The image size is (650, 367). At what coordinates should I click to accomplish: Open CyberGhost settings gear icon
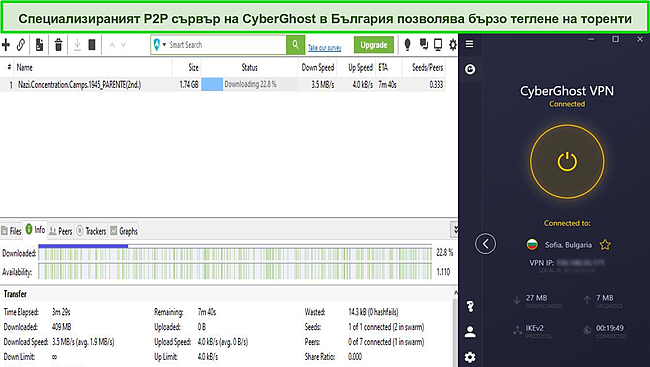click(x=470, y=357)
